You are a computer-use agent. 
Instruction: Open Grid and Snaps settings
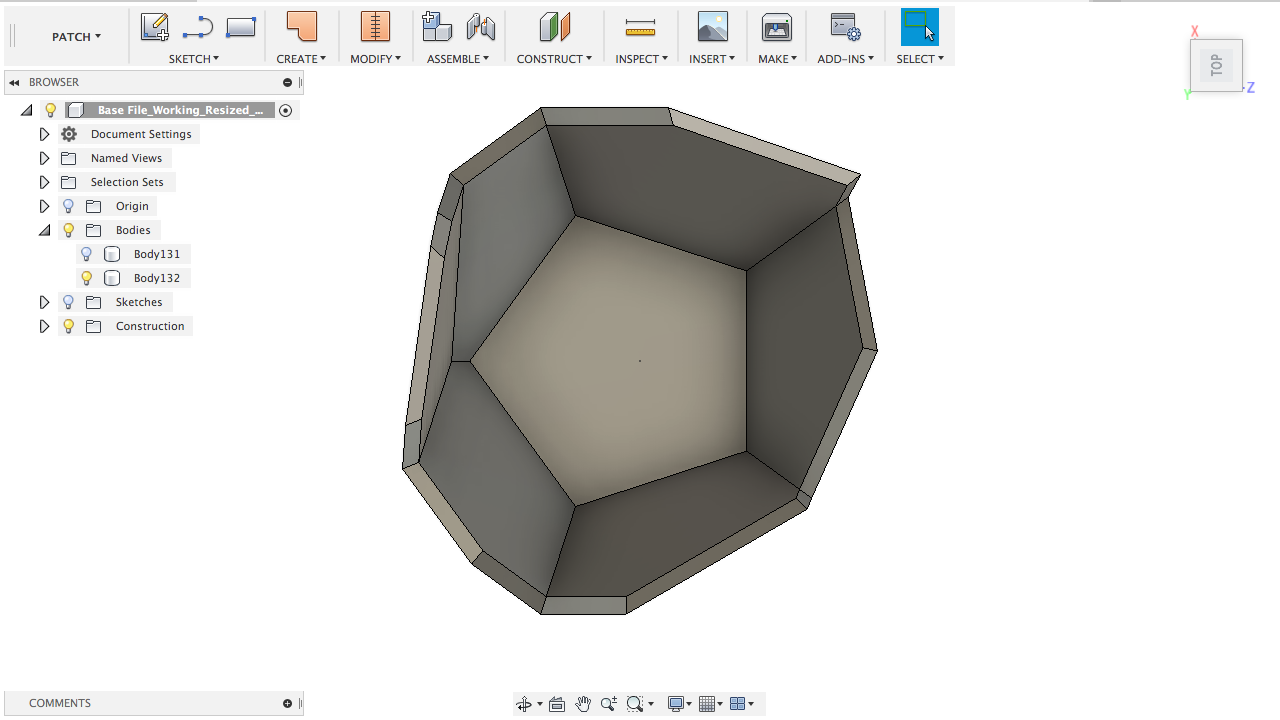[x=707, y=704]
